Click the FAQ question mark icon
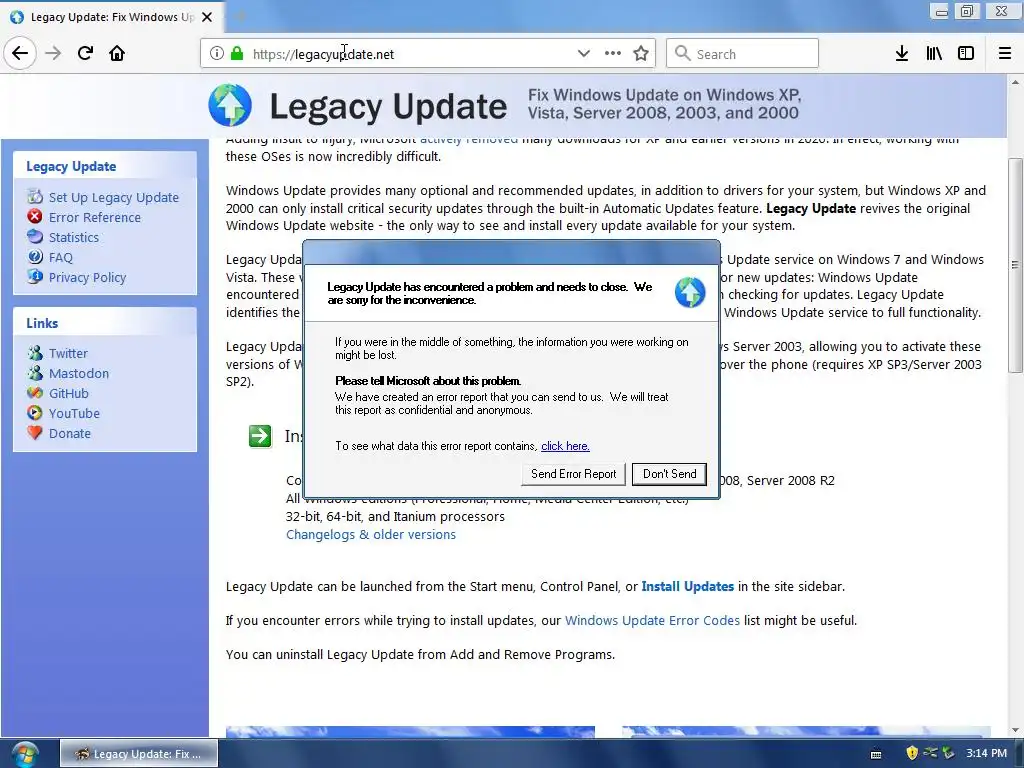Image resolution: width=1024 pixels, height=768 pixels. tap(35, 257)
